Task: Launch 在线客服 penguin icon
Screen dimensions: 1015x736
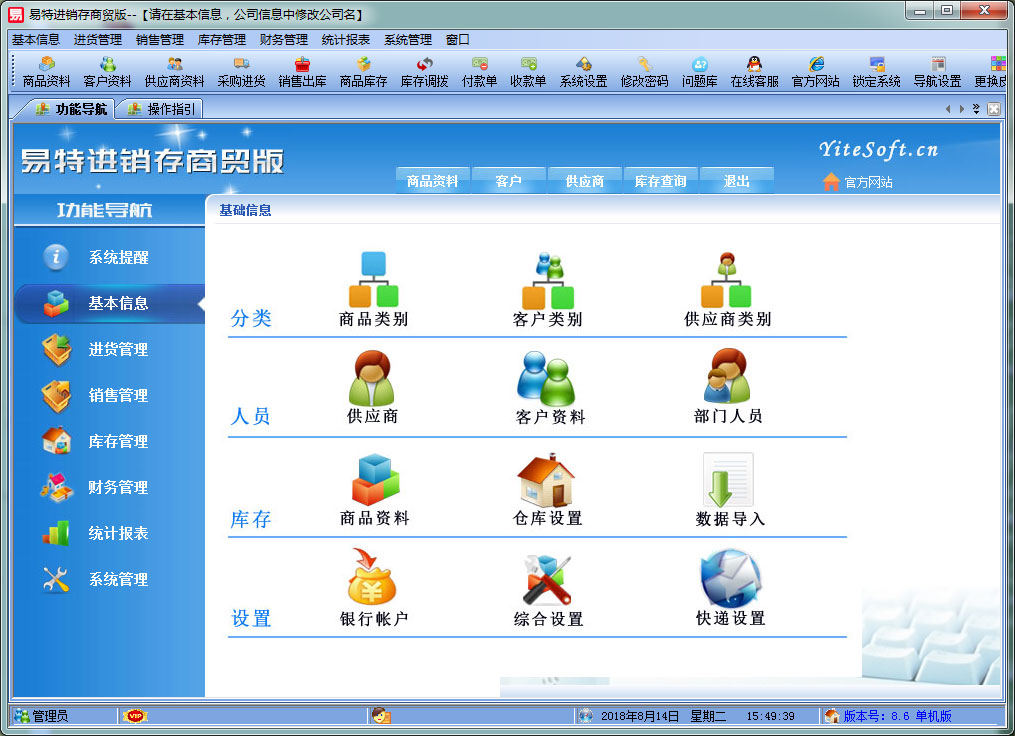Action: point(754,72)
